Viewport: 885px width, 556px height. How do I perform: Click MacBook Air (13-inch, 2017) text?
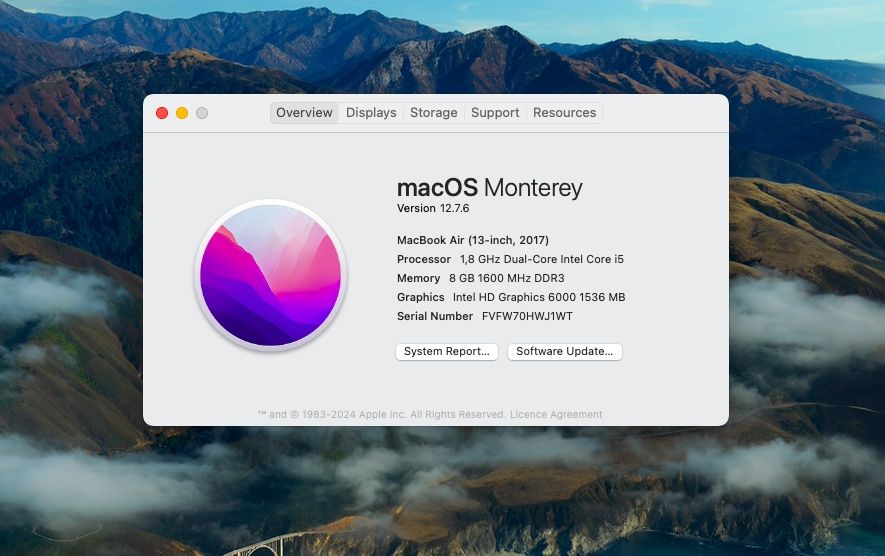pos(473,240)
